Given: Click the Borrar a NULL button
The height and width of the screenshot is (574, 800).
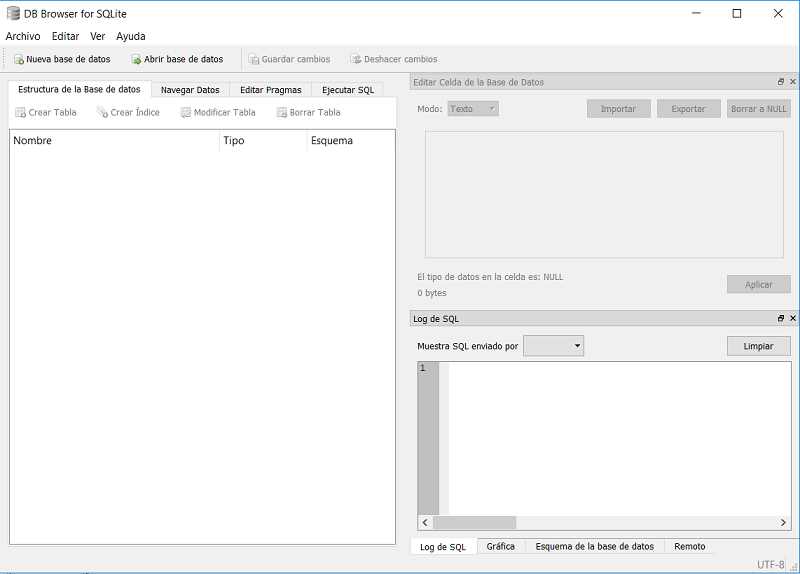Looking at the screenshot, I should (759, 109).
